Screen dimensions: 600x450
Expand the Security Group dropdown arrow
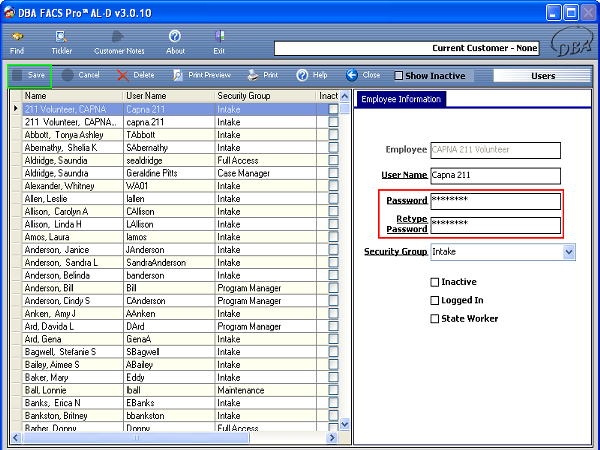click(569, 252)
